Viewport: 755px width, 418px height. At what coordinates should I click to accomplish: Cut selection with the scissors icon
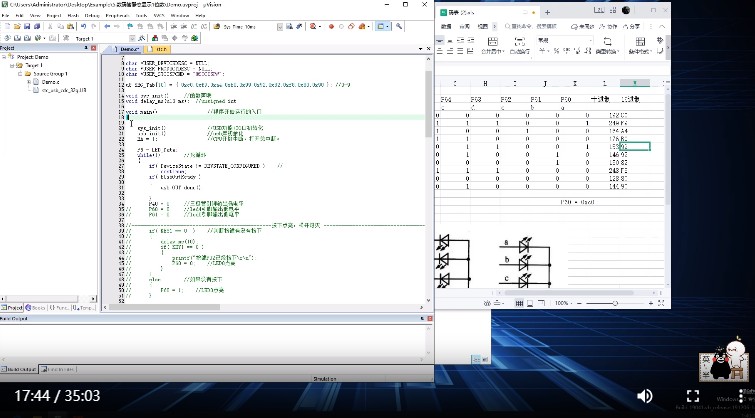[50, 26]
